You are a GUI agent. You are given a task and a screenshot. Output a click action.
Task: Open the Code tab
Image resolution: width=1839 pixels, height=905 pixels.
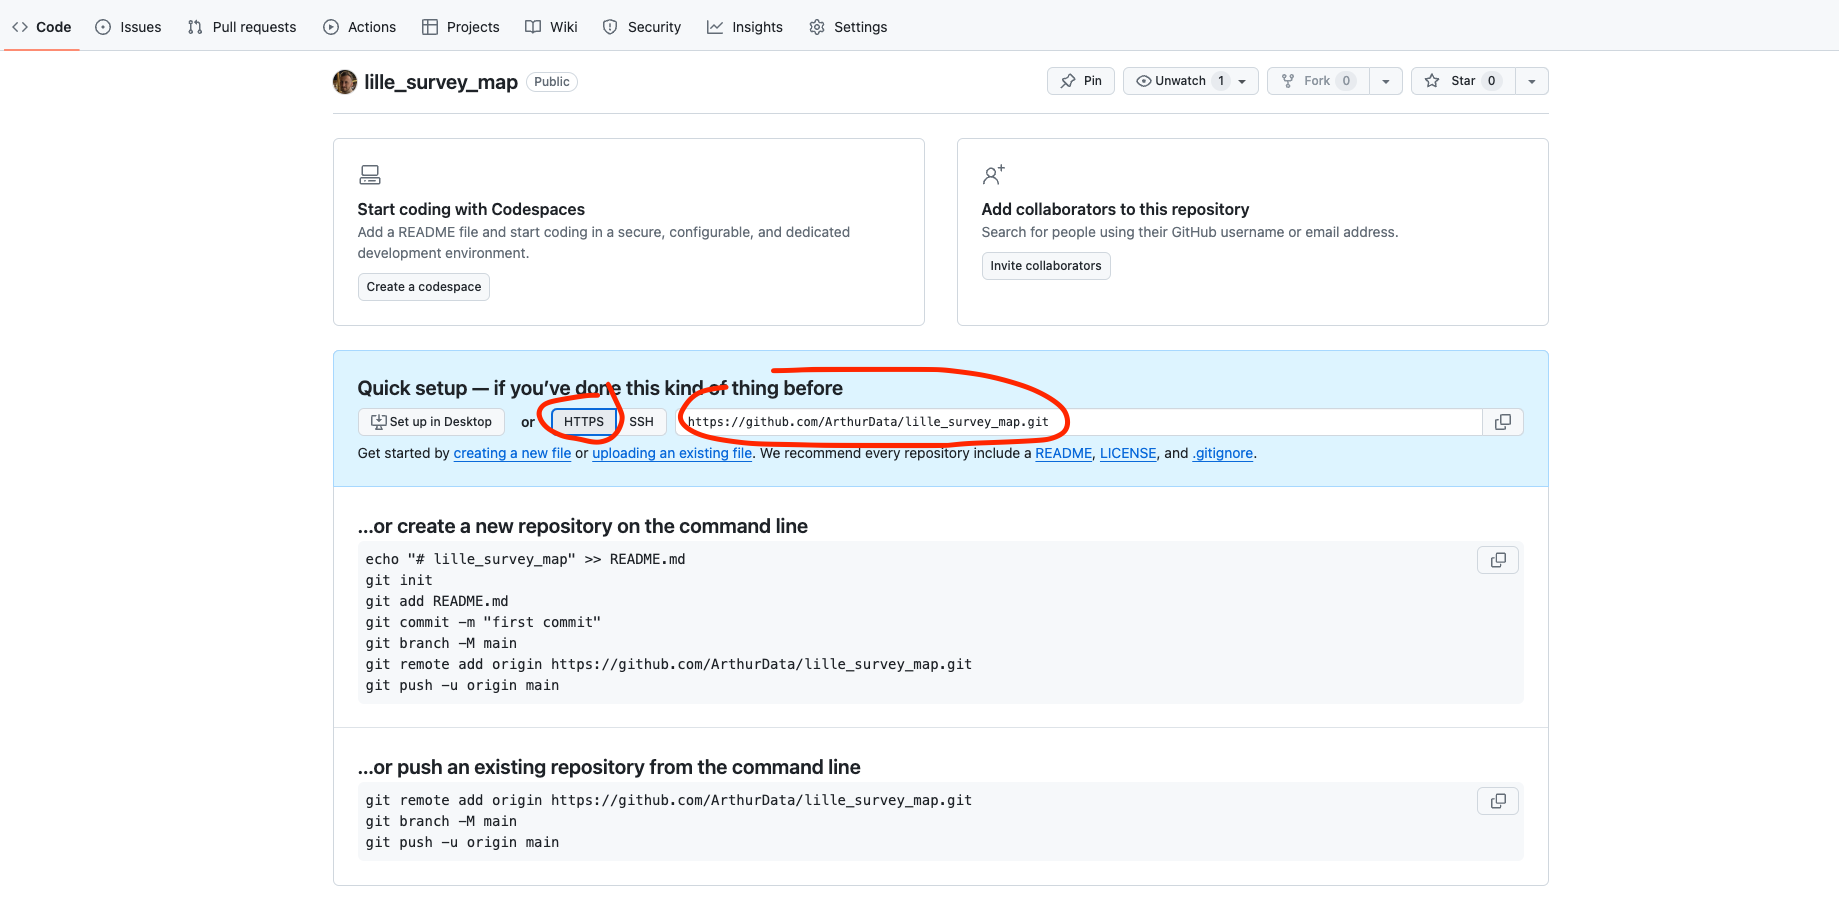pos(42,27)
